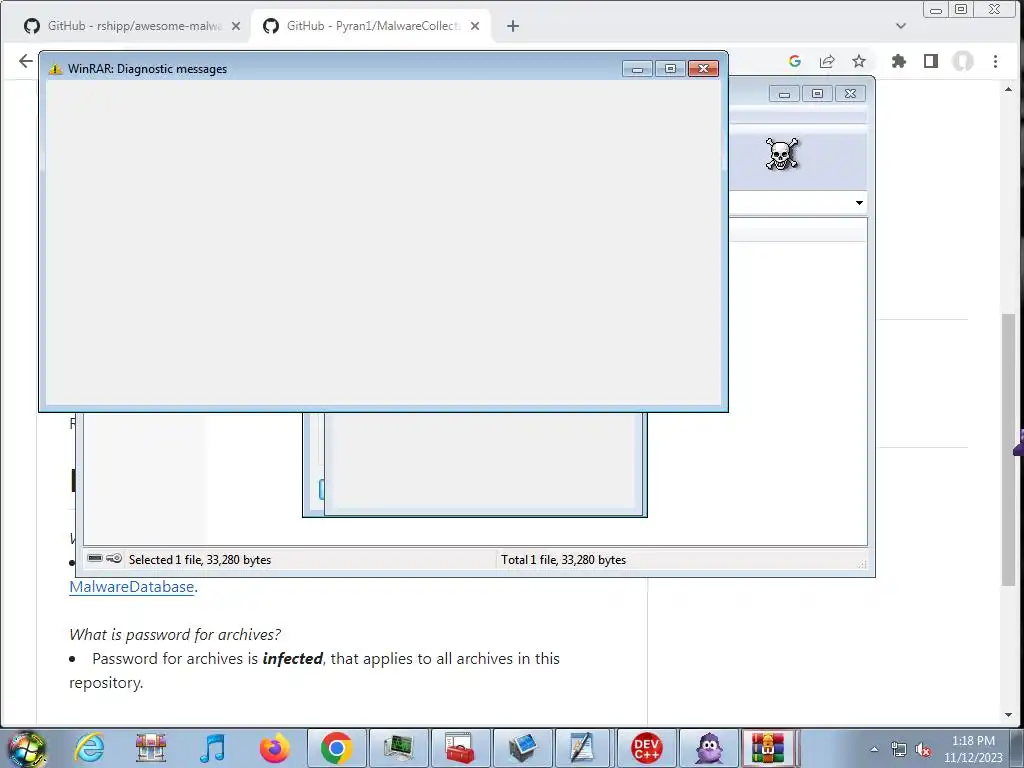Switch to Chrome via taskbar icon
This screenshot has height=768, width=1024.
click(336, 748)
